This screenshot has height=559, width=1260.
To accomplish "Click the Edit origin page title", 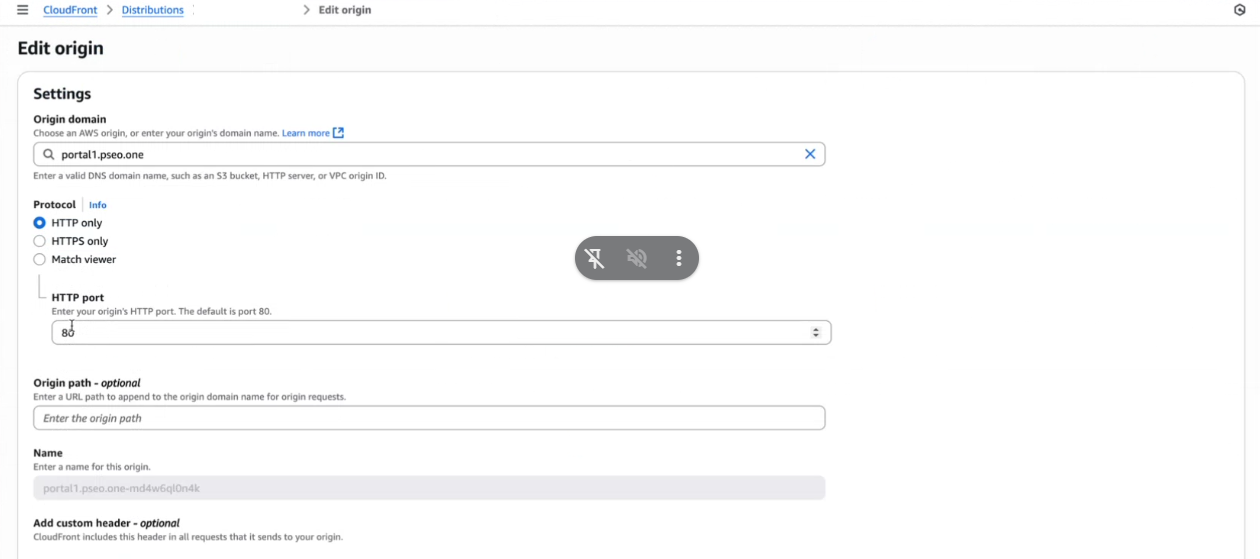I will (x=60, y=48).
